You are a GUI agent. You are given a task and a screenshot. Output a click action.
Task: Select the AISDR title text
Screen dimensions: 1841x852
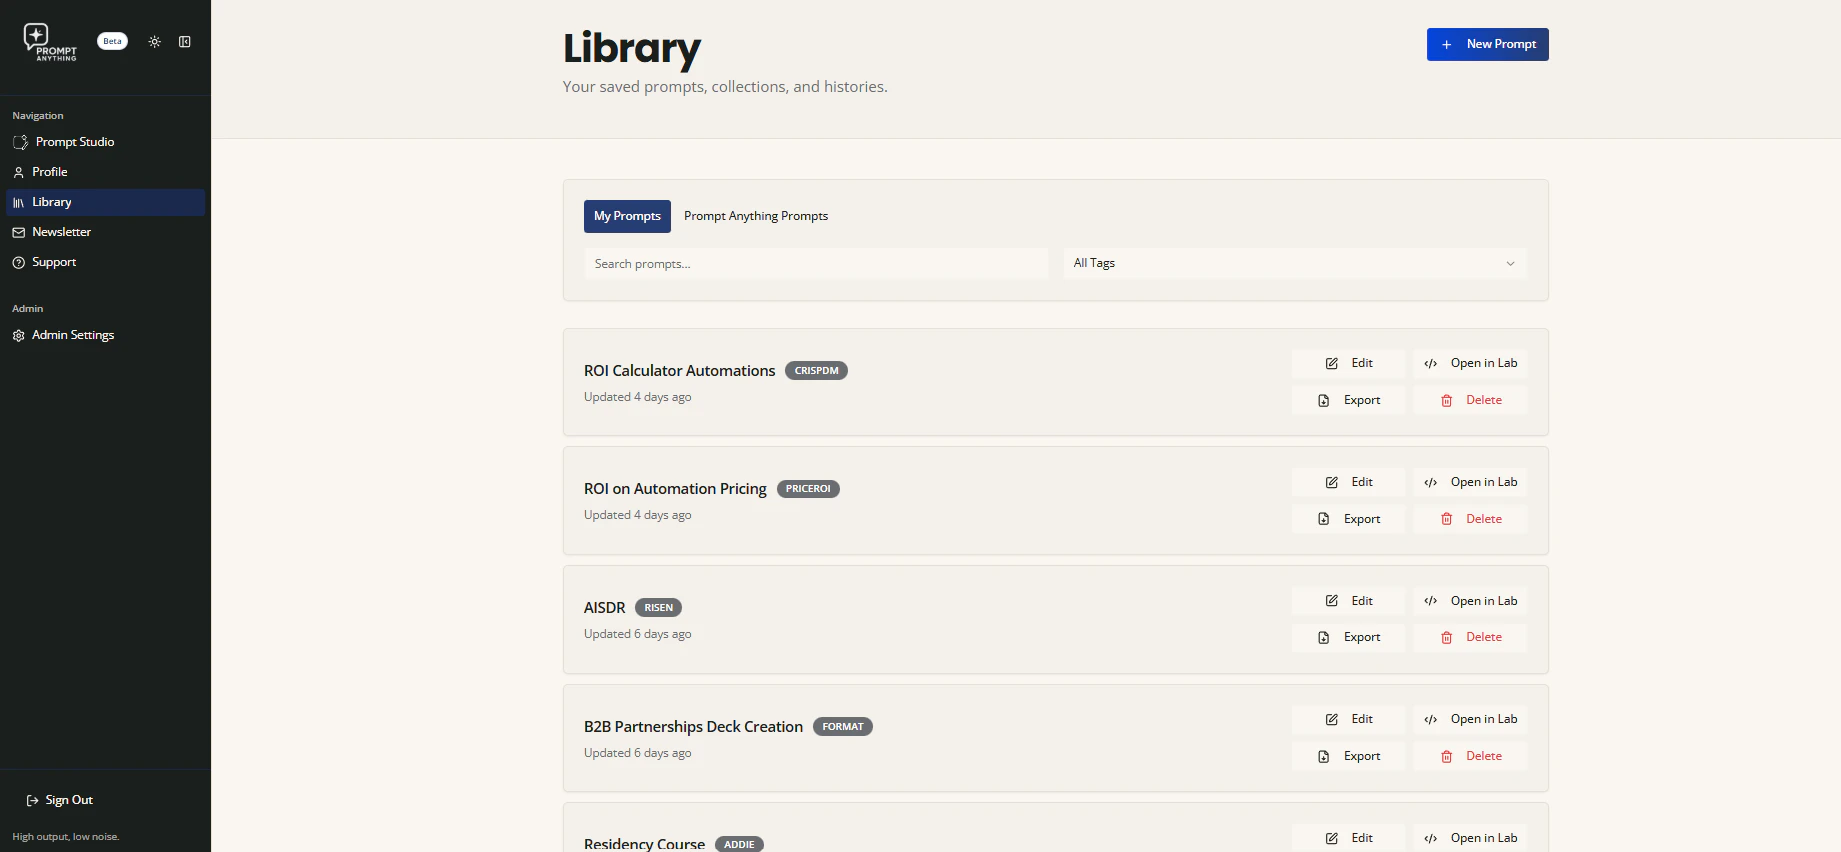[604, 608]
